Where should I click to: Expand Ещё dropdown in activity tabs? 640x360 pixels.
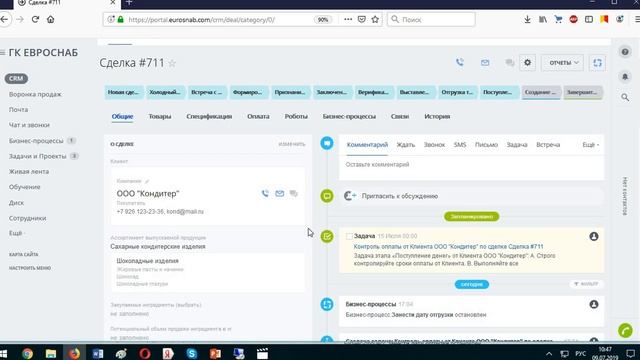tap(591, 145)
